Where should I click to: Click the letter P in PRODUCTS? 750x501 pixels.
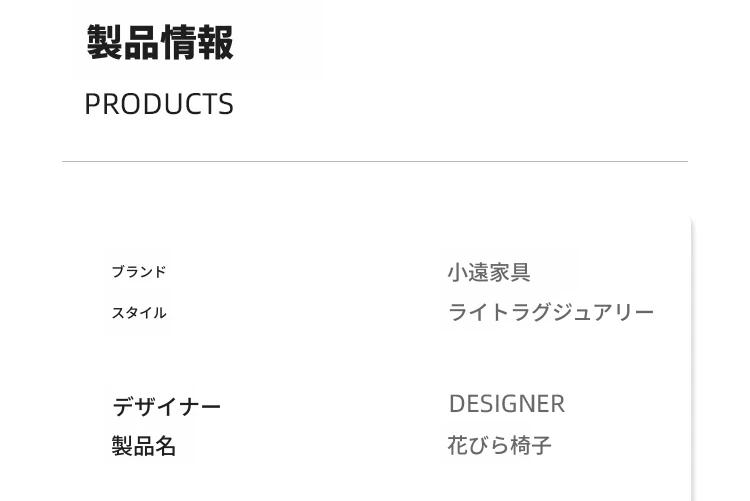pyautogui.click(x=92, y=104)
